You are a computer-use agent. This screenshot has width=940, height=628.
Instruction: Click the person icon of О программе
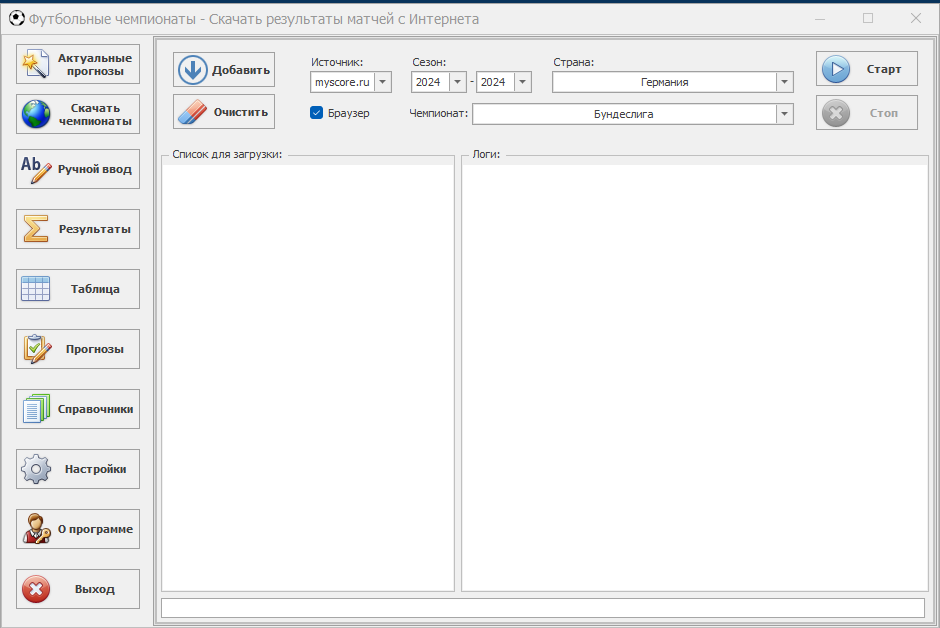[x=37, y=529]
